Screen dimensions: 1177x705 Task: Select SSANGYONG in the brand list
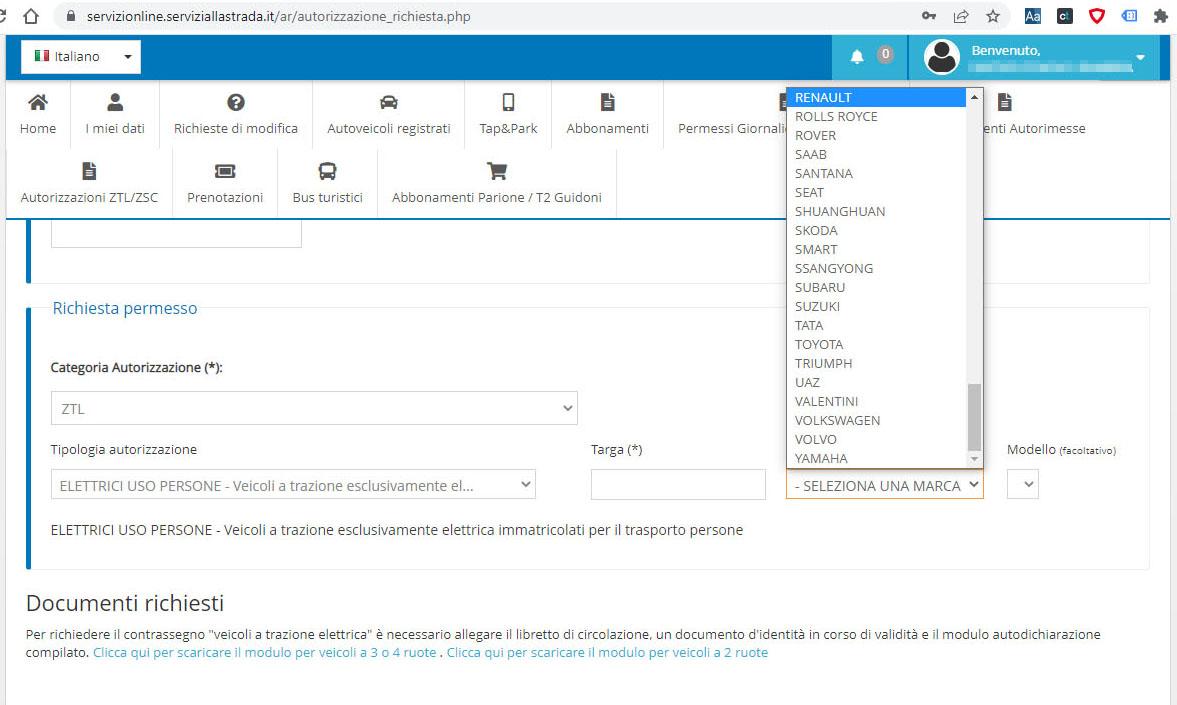[x=877, y=268]
